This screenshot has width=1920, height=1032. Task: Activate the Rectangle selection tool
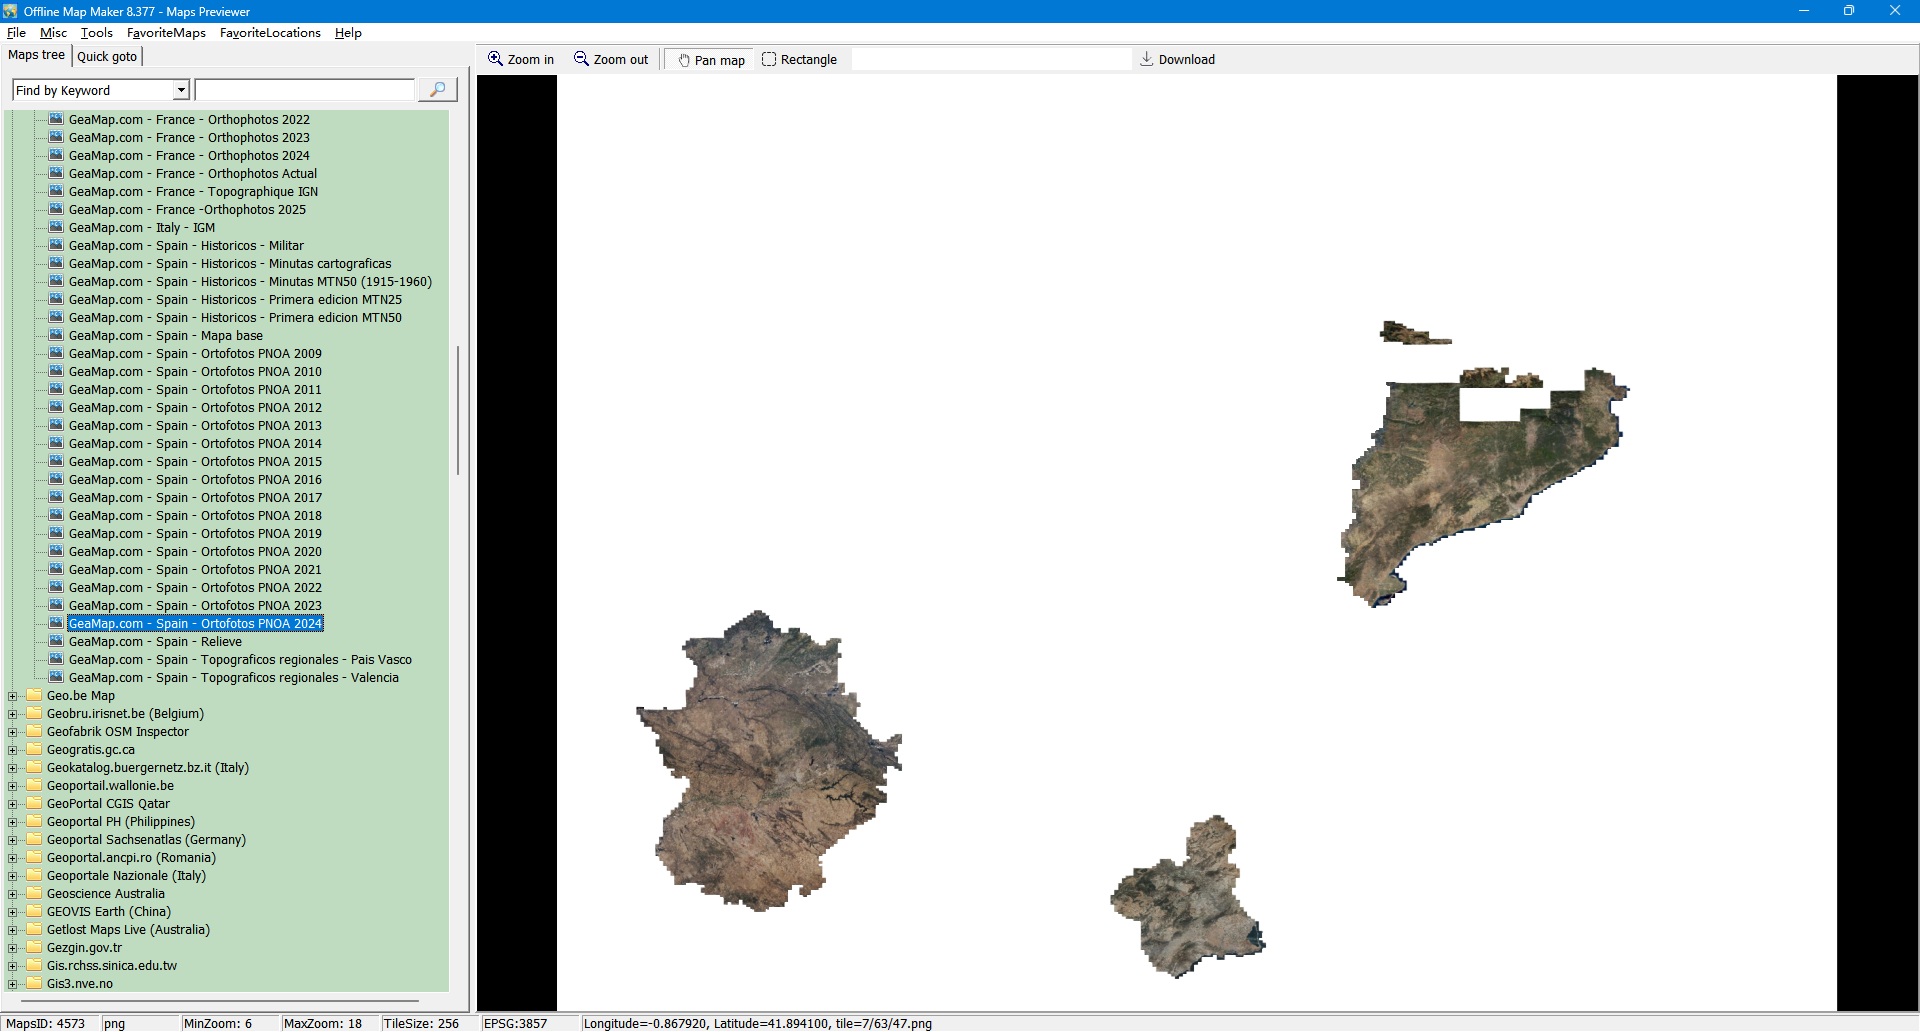tap(799, 60)
